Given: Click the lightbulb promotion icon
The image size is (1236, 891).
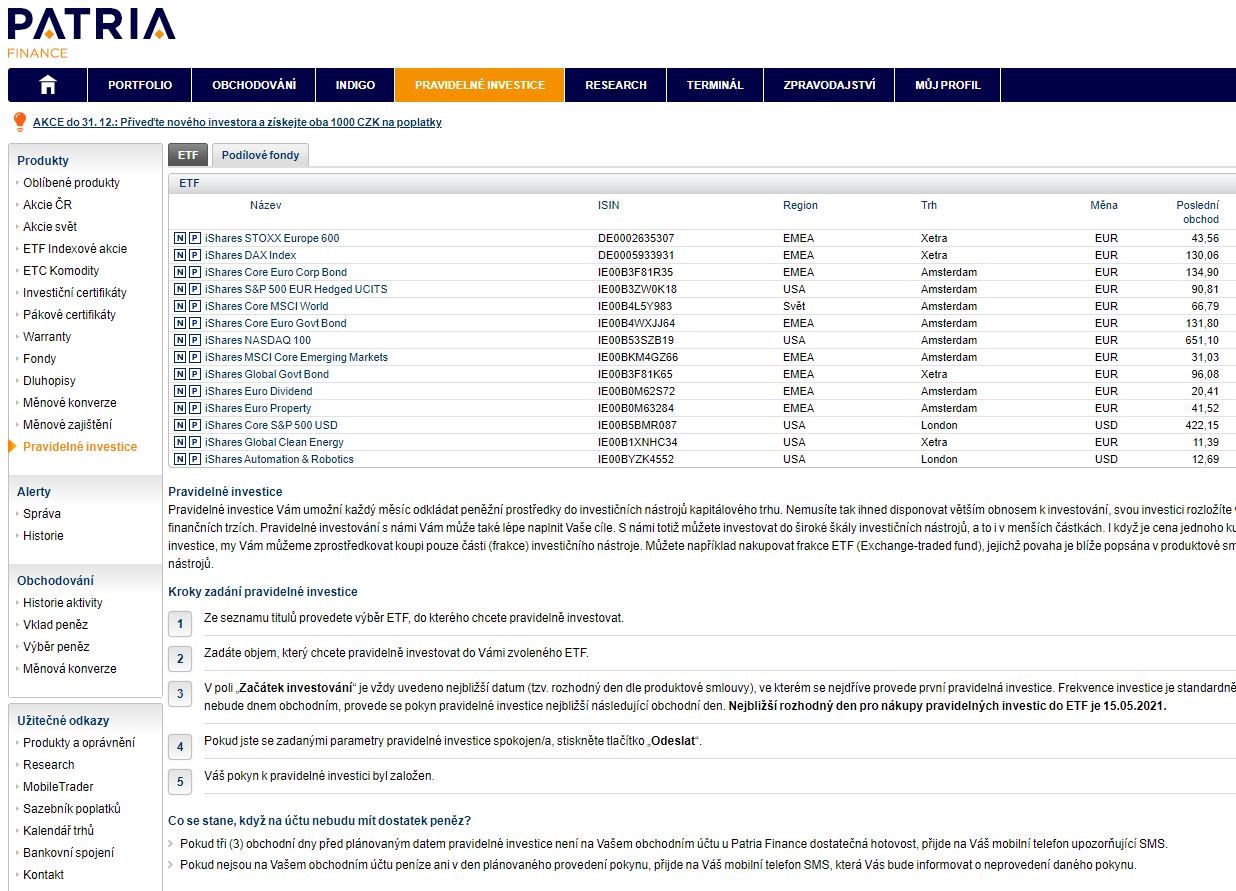Looking at the screenshot, I should pyautogui.click(x=19, y=122).
